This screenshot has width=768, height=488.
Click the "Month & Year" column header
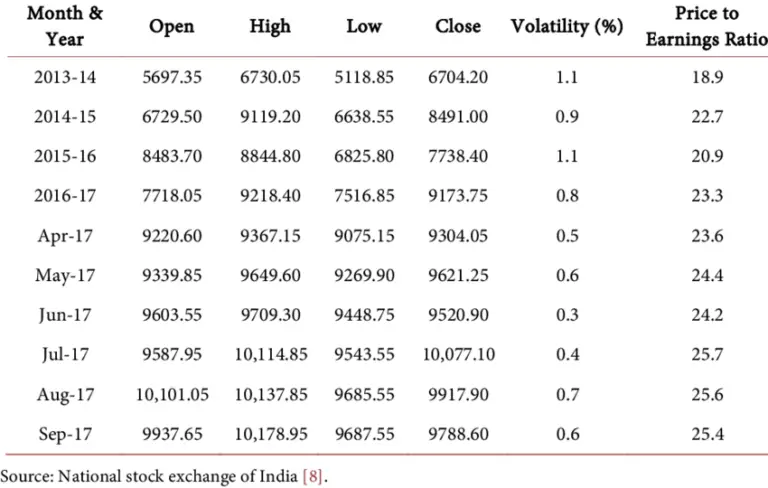pyautogui.click(x=64, y=27)
